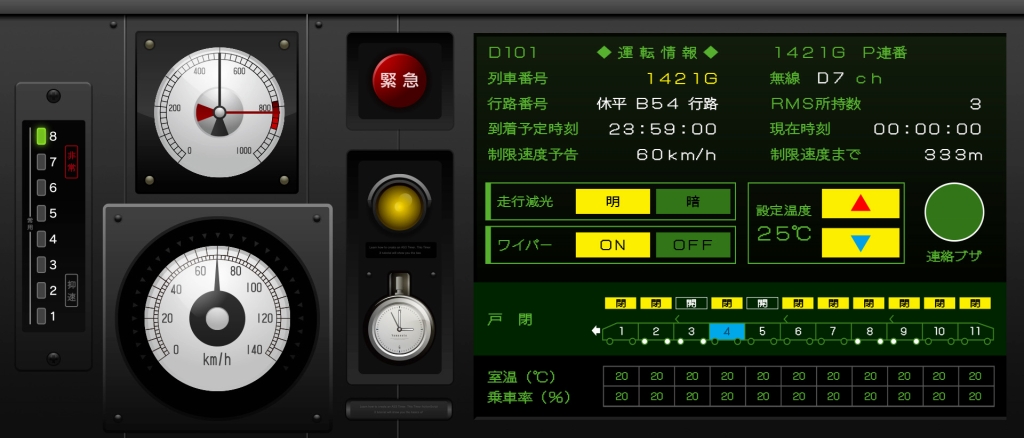Click the RMS所持数 value 3

[x=976, y=104]
